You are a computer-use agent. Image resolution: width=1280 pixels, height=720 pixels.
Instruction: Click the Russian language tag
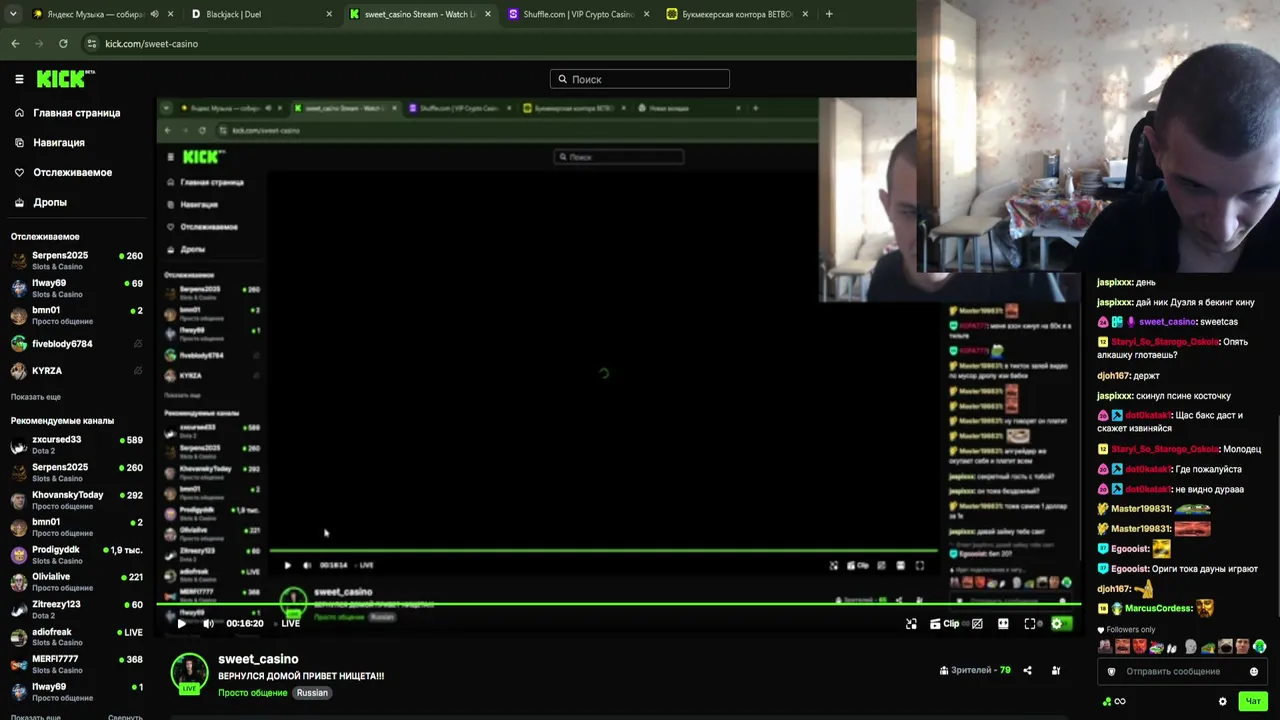click(312, 693)
